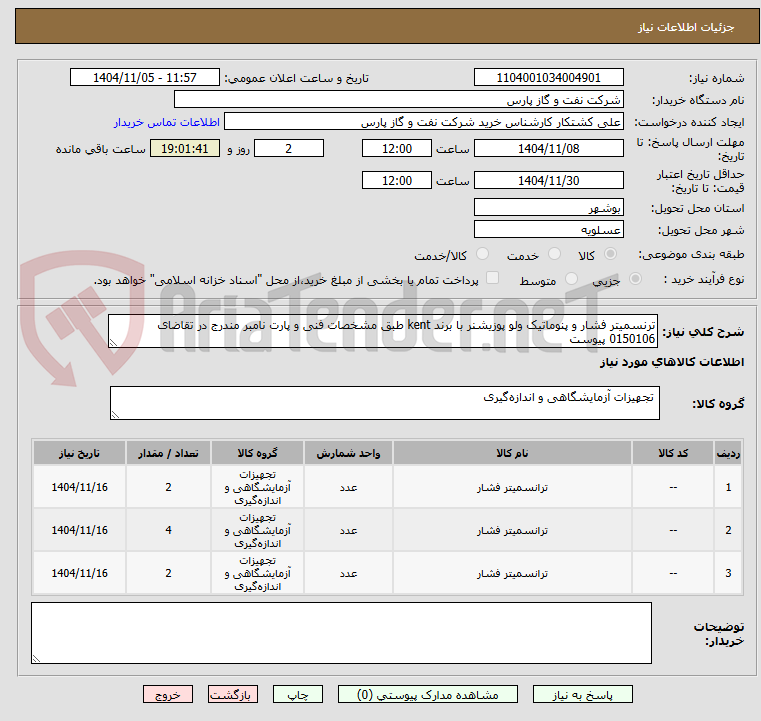Click the خروج exit button
This screenshot has width=761, height=721.
coord(167,694)
